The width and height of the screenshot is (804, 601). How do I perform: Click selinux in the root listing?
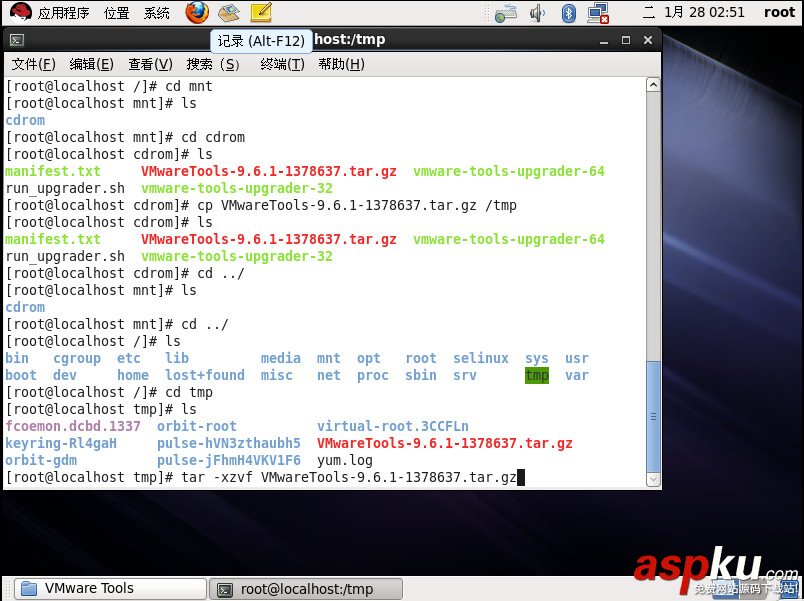click(x=481, y=358)
